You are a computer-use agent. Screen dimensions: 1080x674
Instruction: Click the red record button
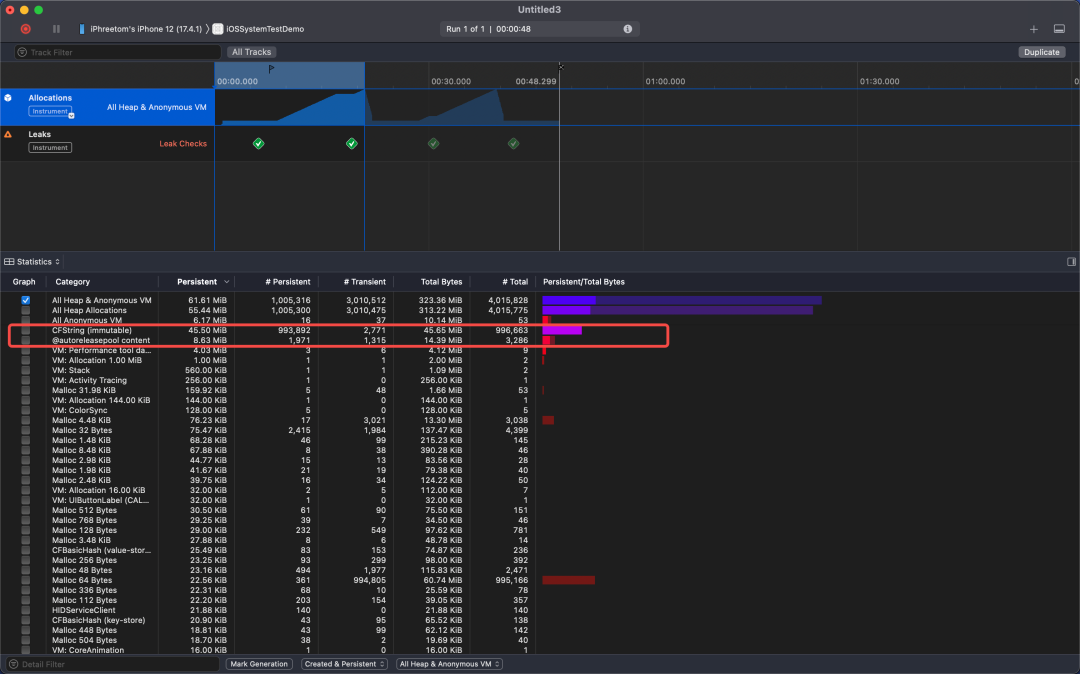click(25, 29)
